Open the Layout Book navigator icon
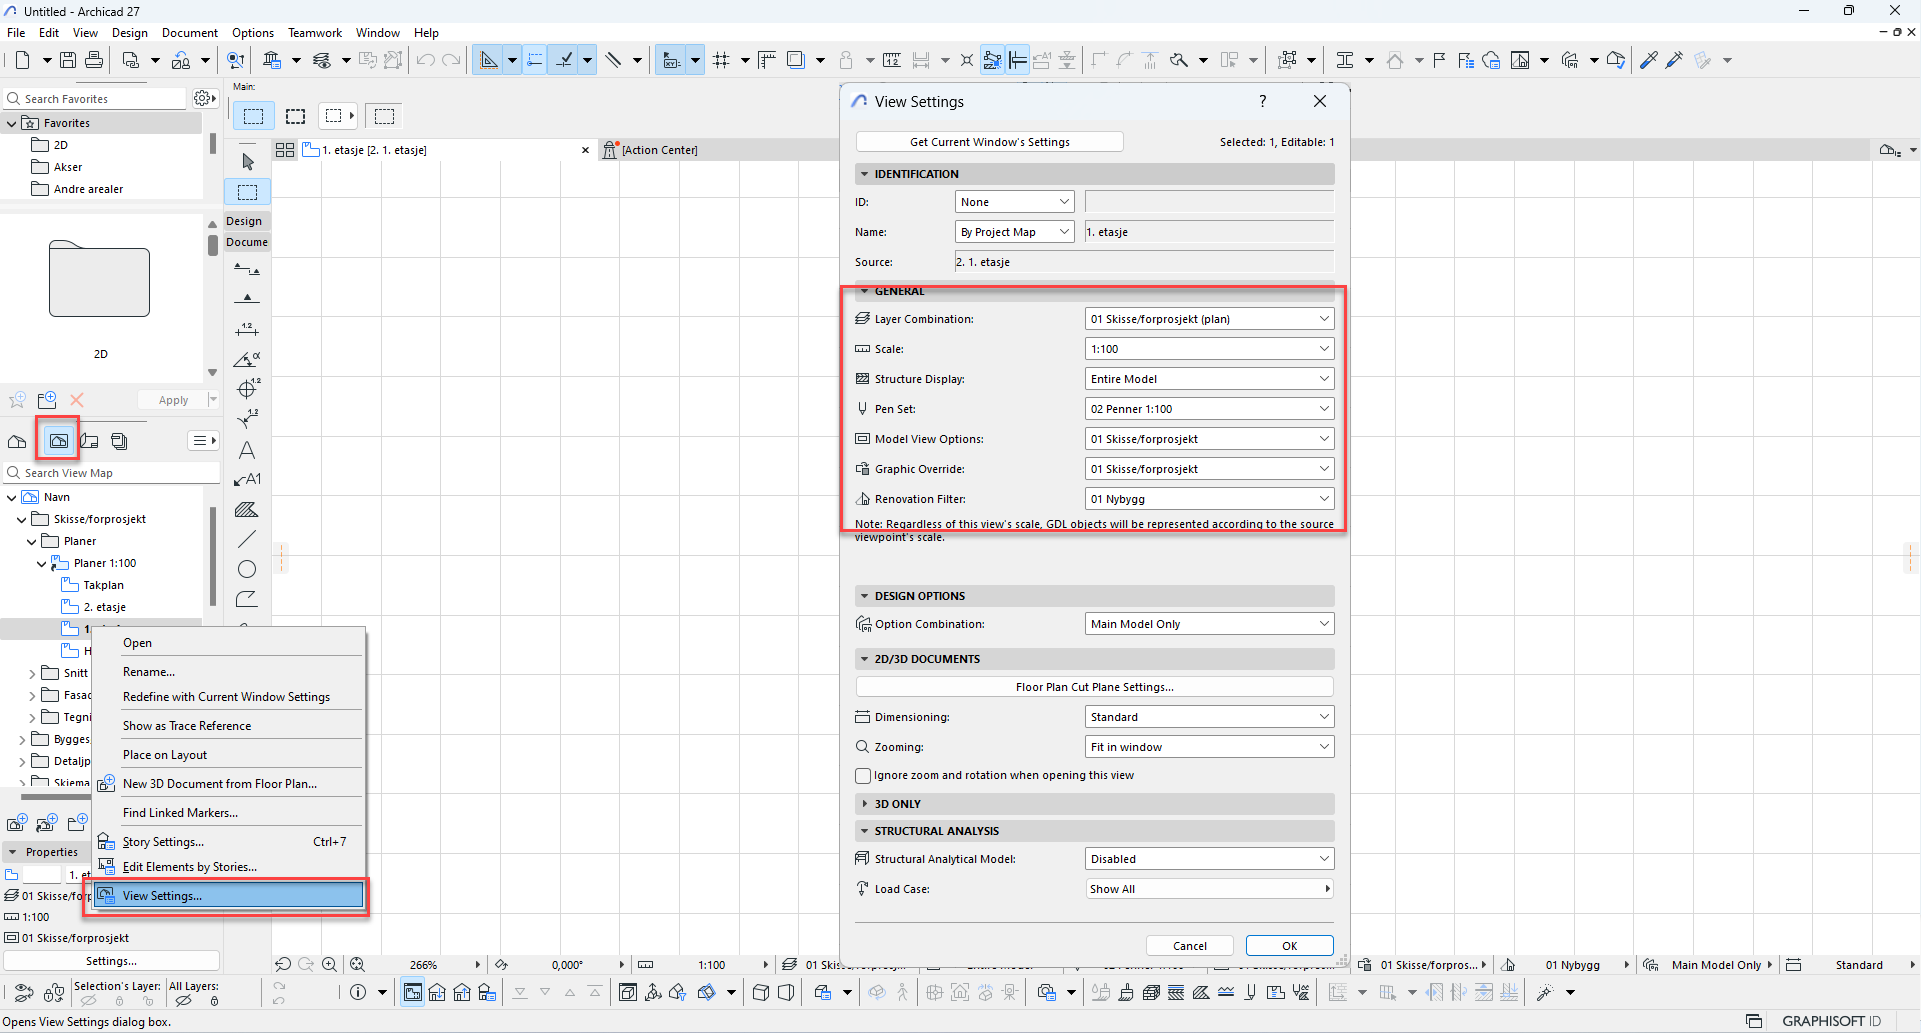The width and height of the screenshot is (1921, 1033). 89,441
